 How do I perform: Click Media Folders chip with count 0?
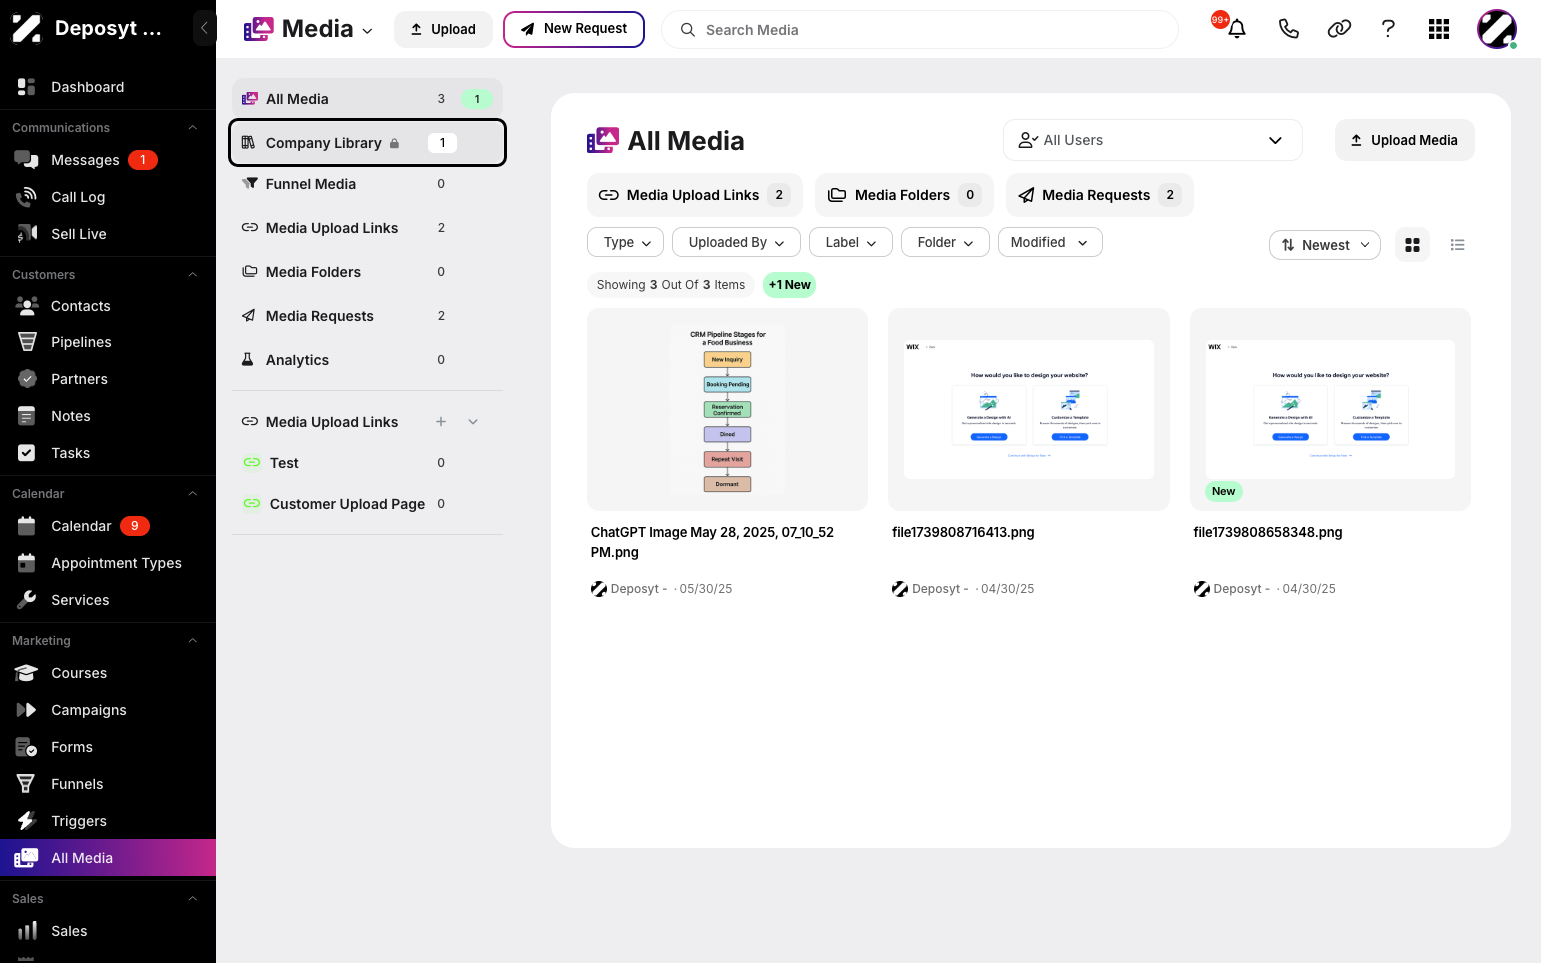[904, 195]
